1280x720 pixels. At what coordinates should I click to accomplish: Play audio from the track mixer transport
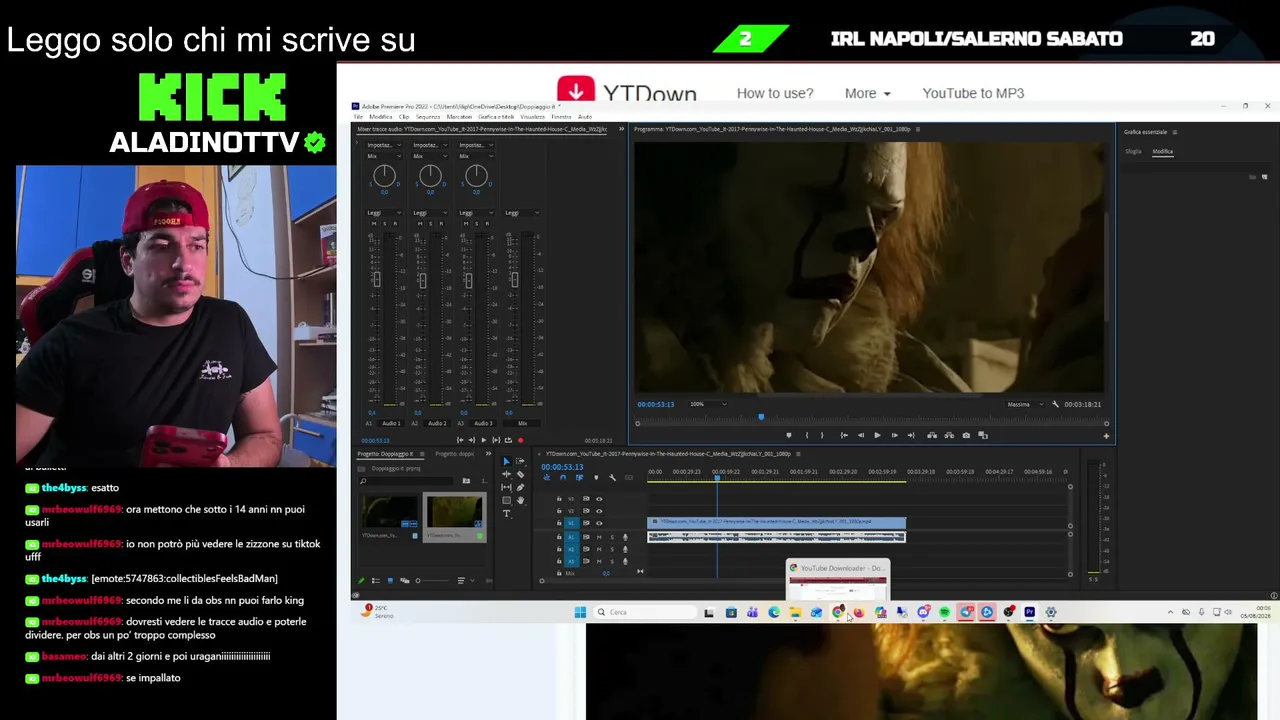pos(483,440)
